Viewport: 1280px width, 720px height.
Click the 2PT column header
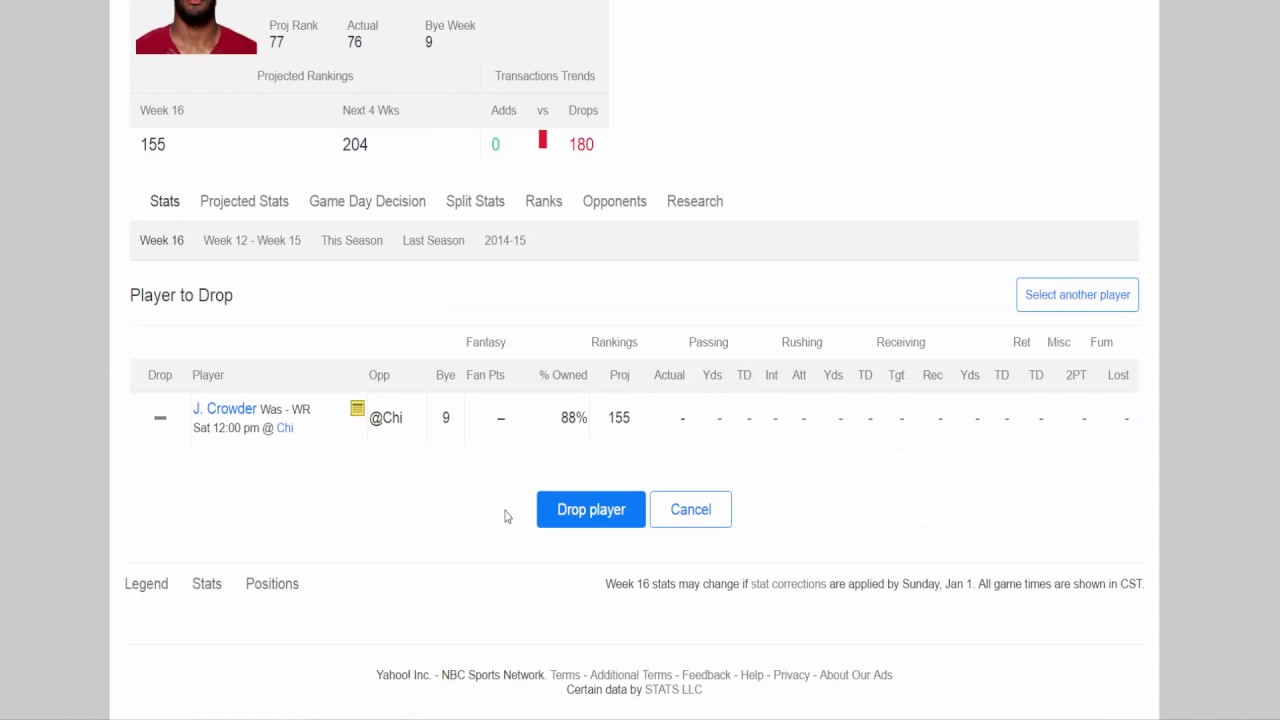pos(1076,375)
